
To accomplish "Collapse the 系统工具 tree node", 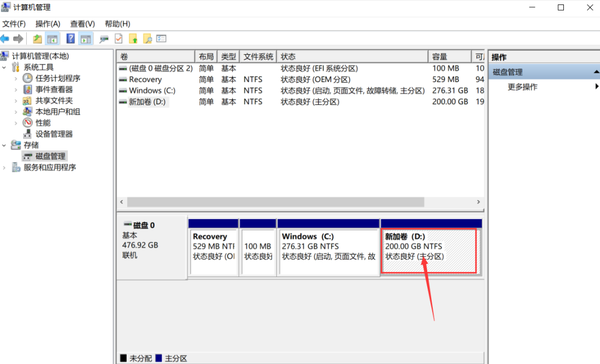I will point(4,67).
